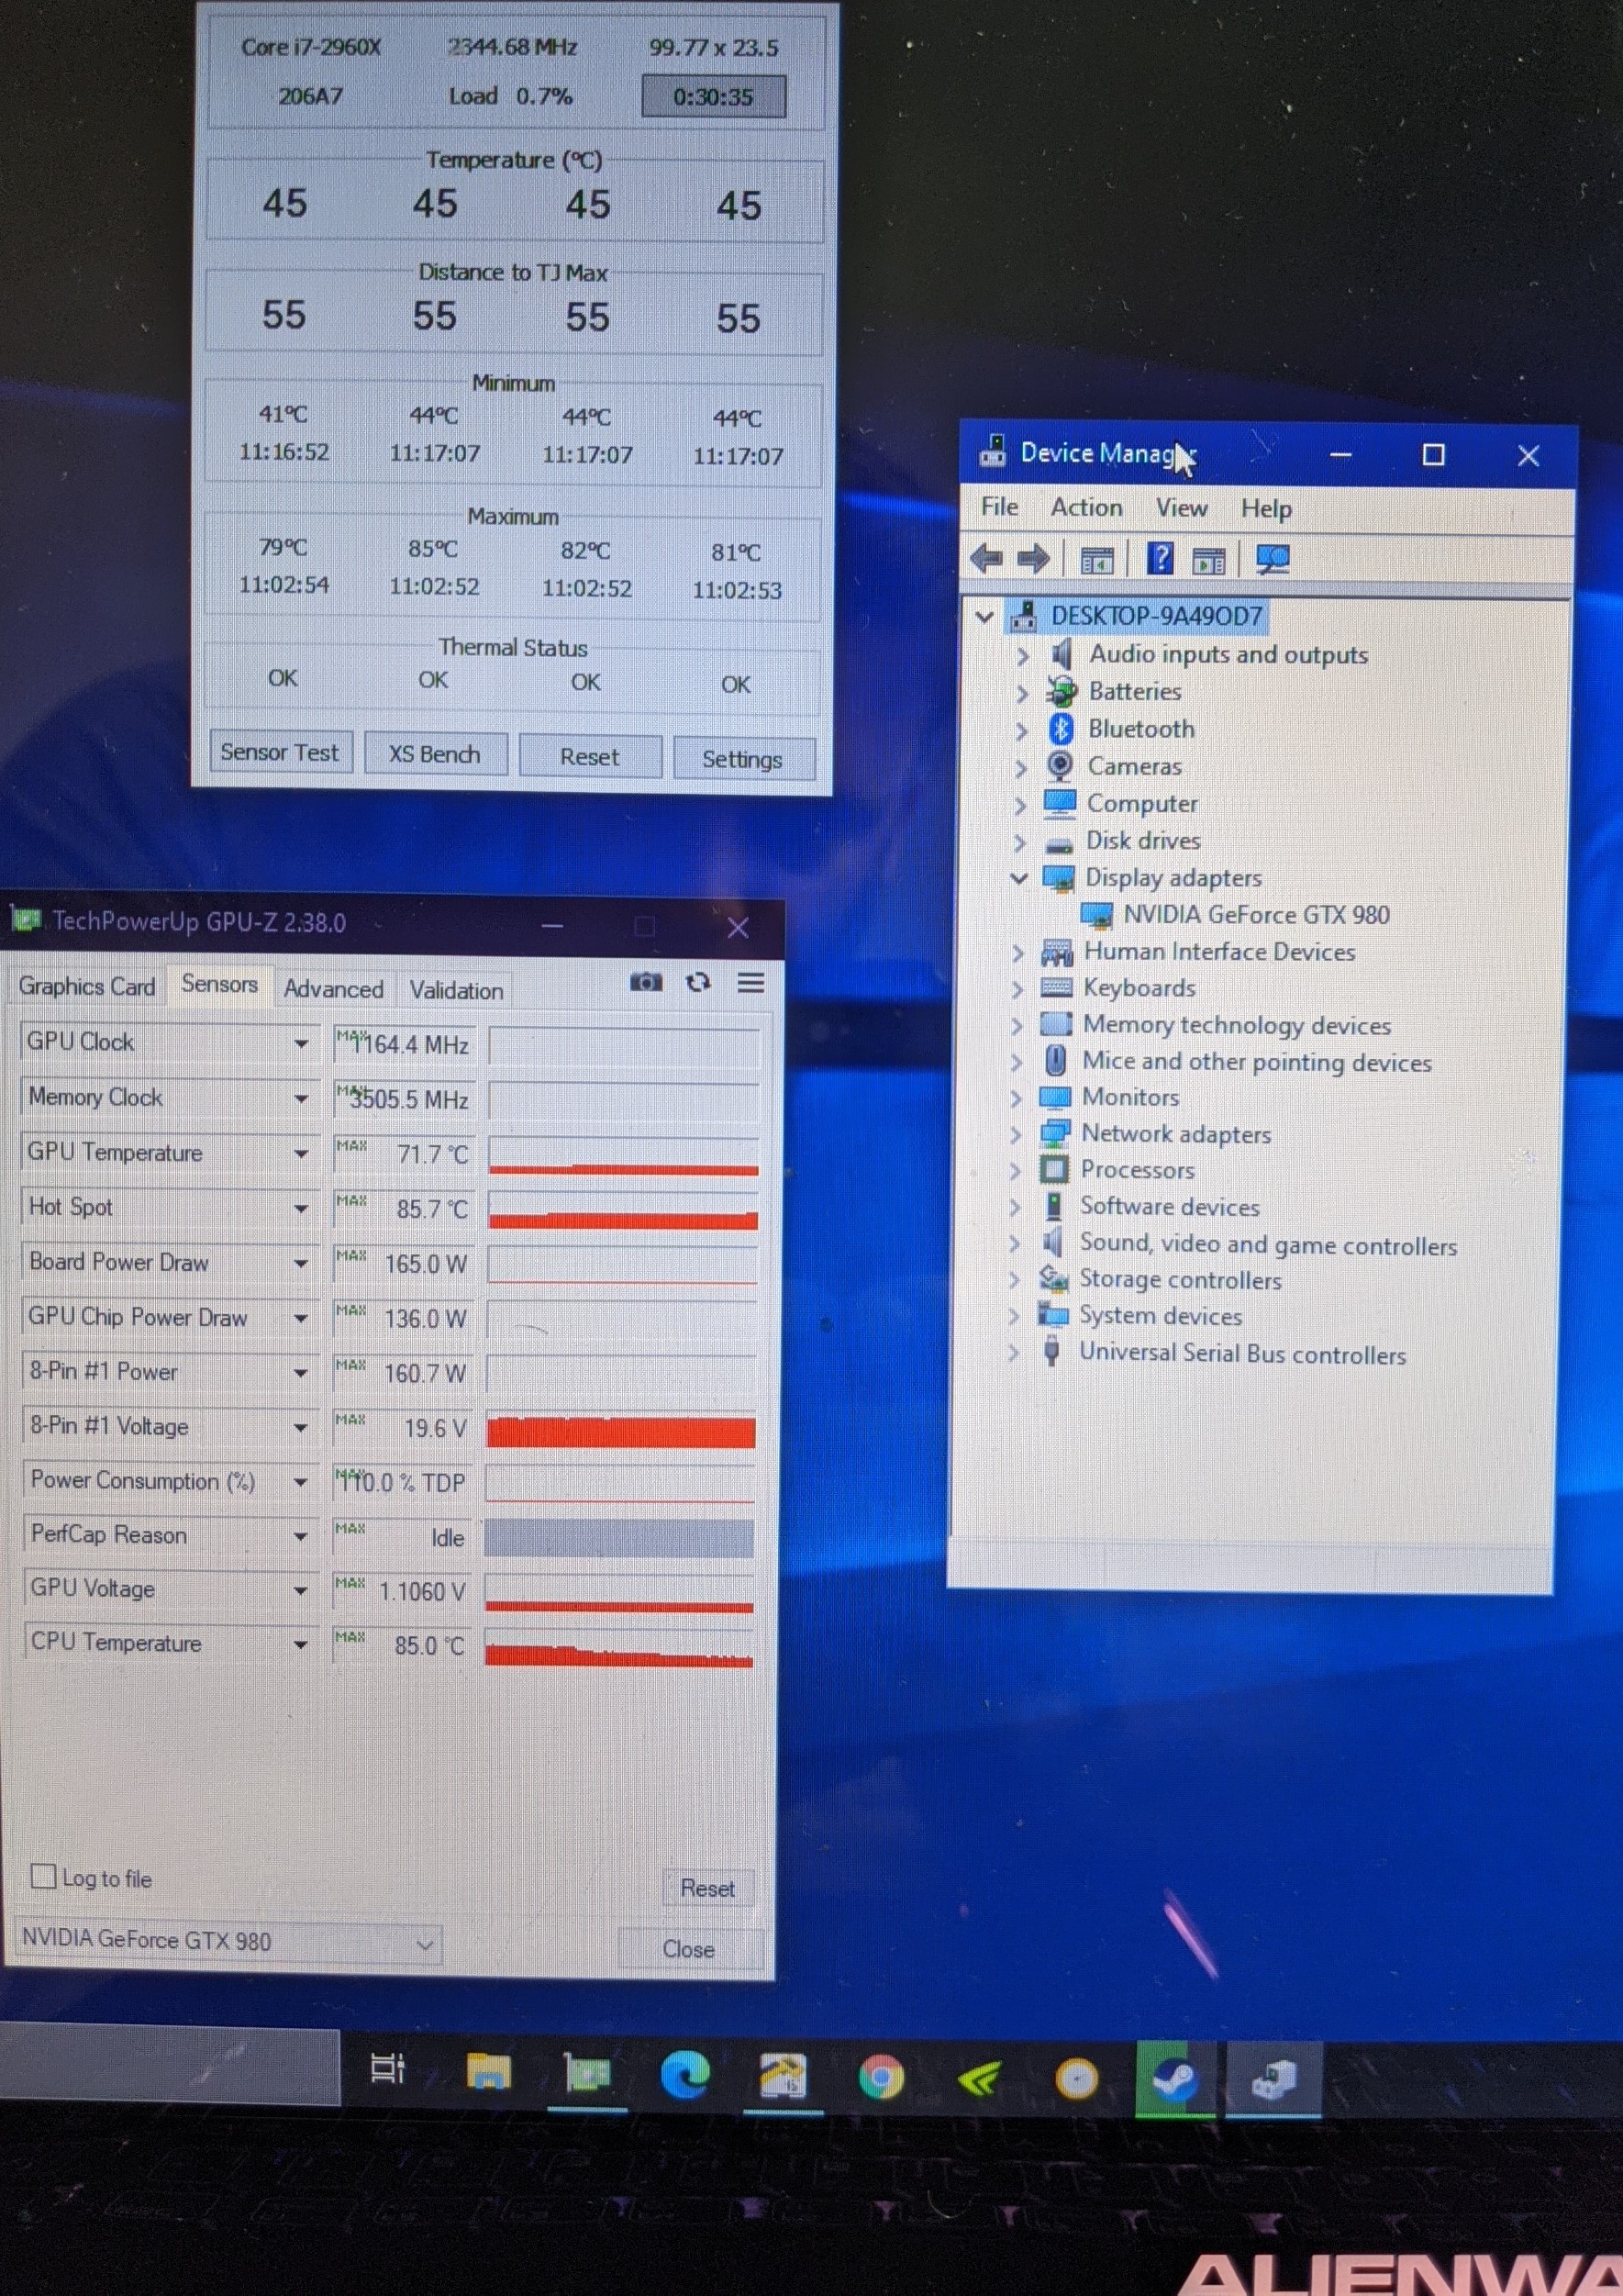The image size is (1623, 2296).
Task: Click scan for hardware changes monitor icon
Action: tap(1272, 559)
